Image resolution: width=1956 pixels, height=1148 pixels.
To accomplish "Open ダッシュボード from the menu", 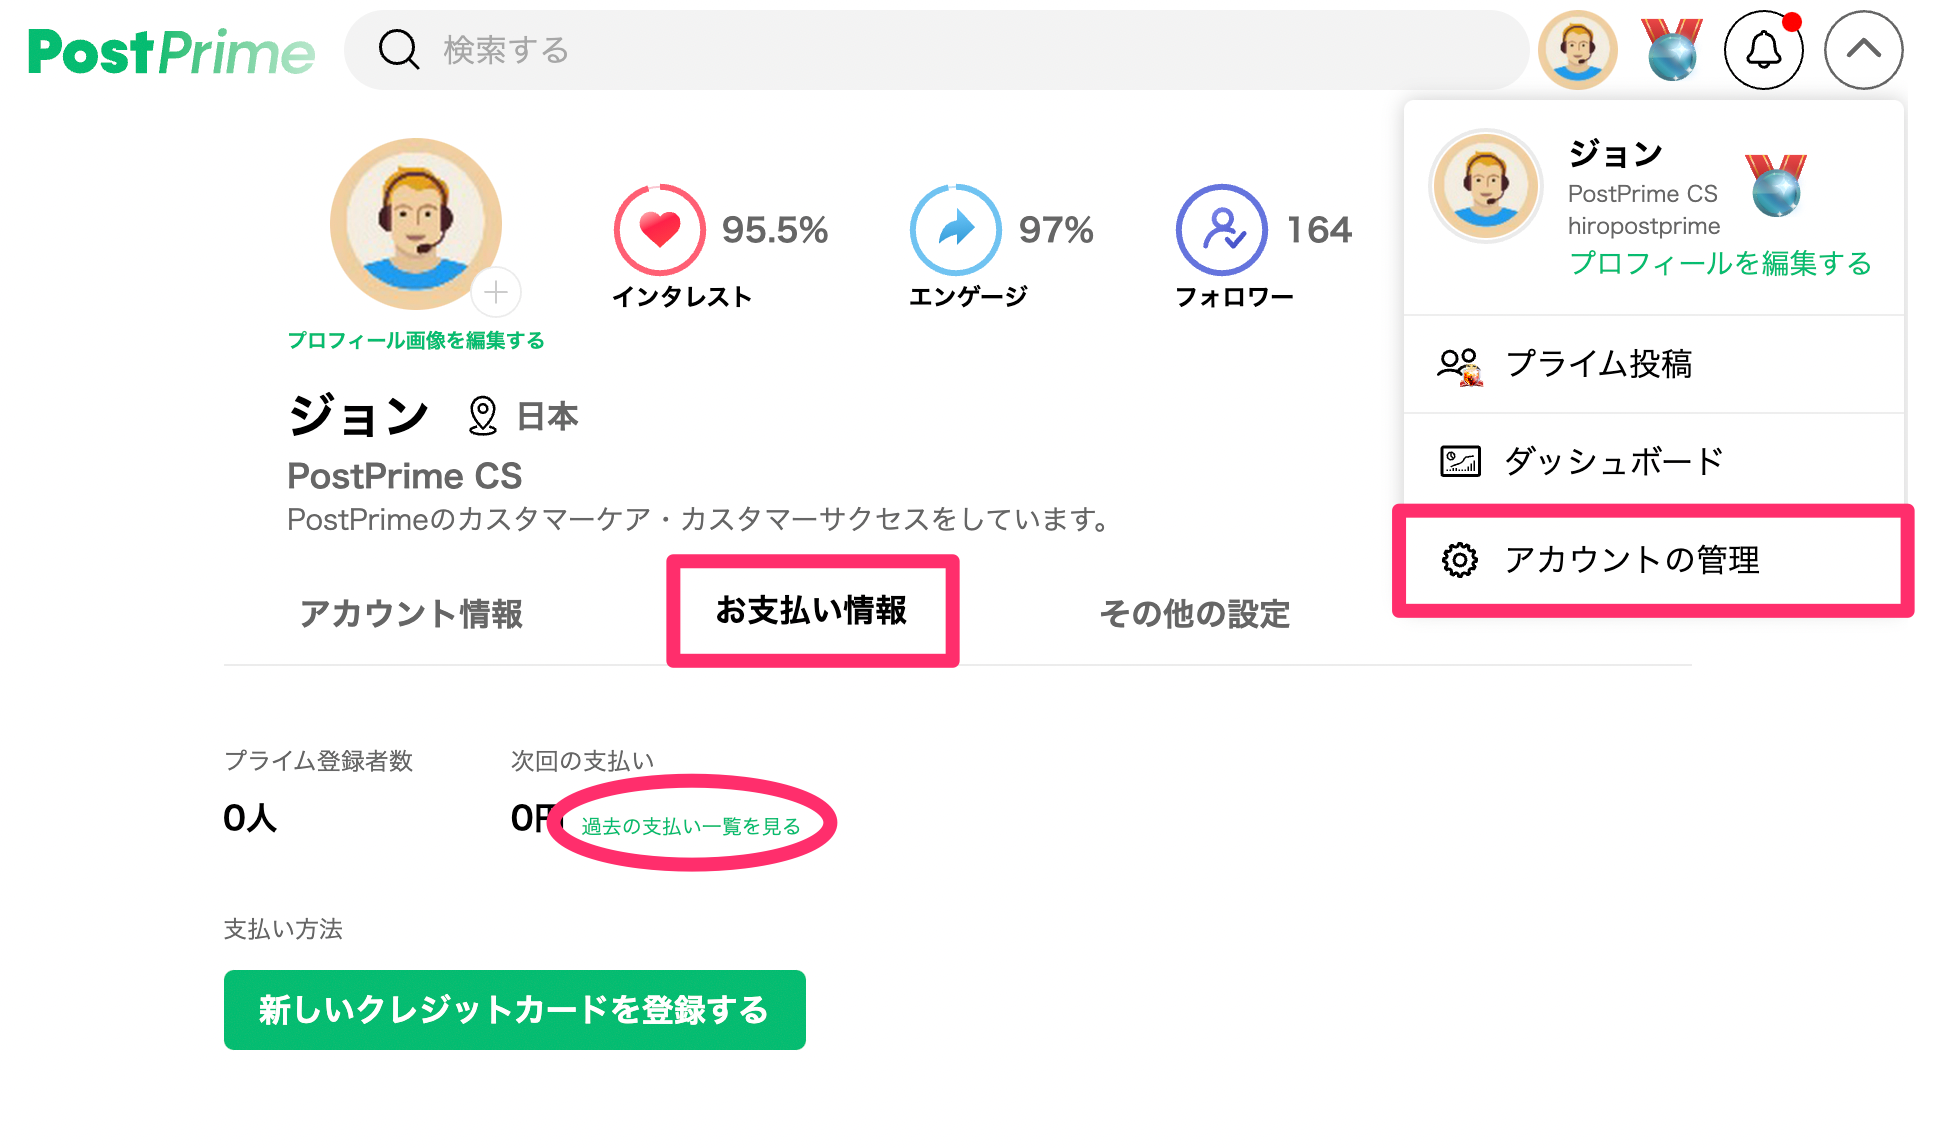I will click(x=1614, y=461).
